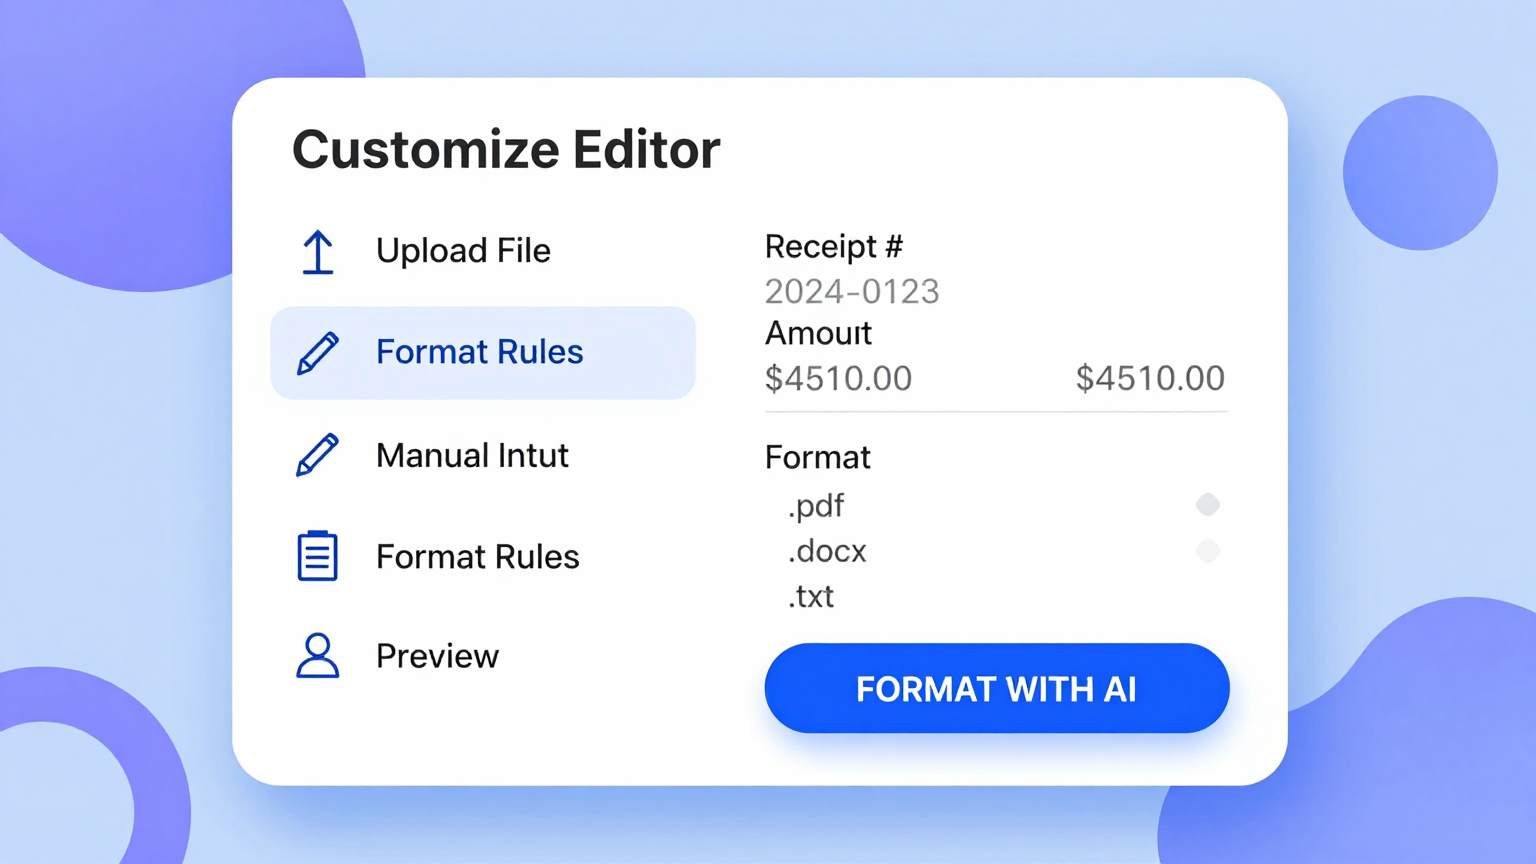Click the Manual Intut pencil icon
1536x864 pixels.
click(317, 455)
